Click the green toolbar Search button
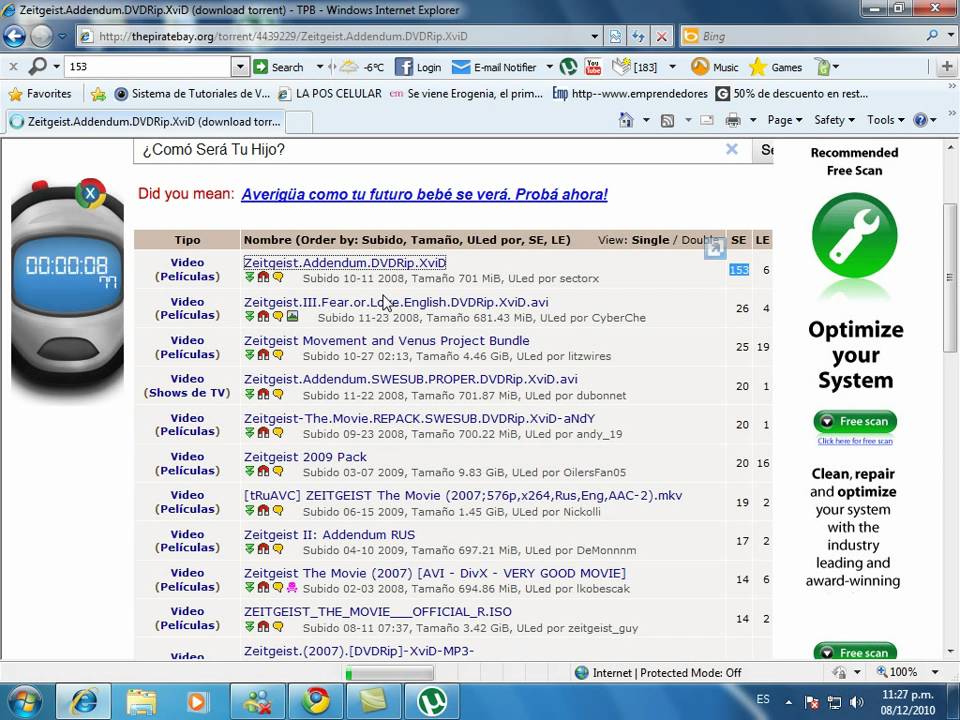Image resolution: width=960 pixels, height=720 pixels. 278,67
